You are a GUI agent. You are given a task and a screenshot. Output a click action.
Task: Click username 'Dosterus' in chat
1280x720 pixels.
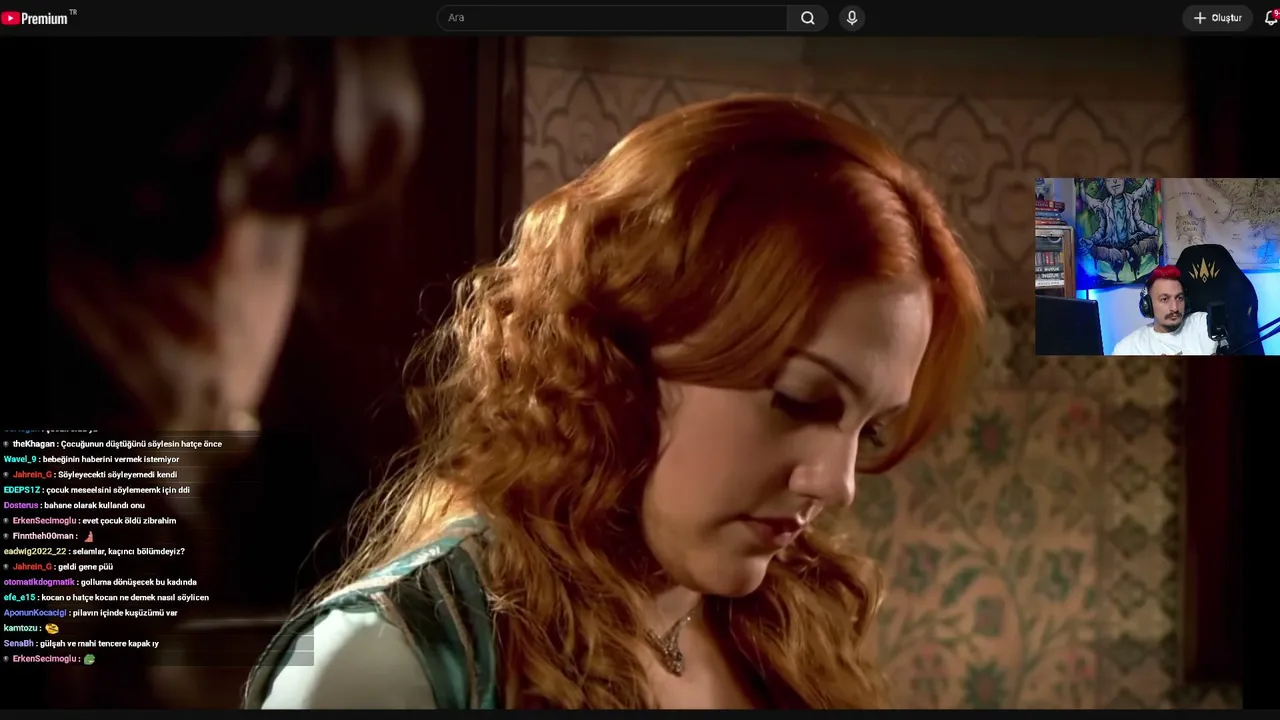click(x=21, y=505)
